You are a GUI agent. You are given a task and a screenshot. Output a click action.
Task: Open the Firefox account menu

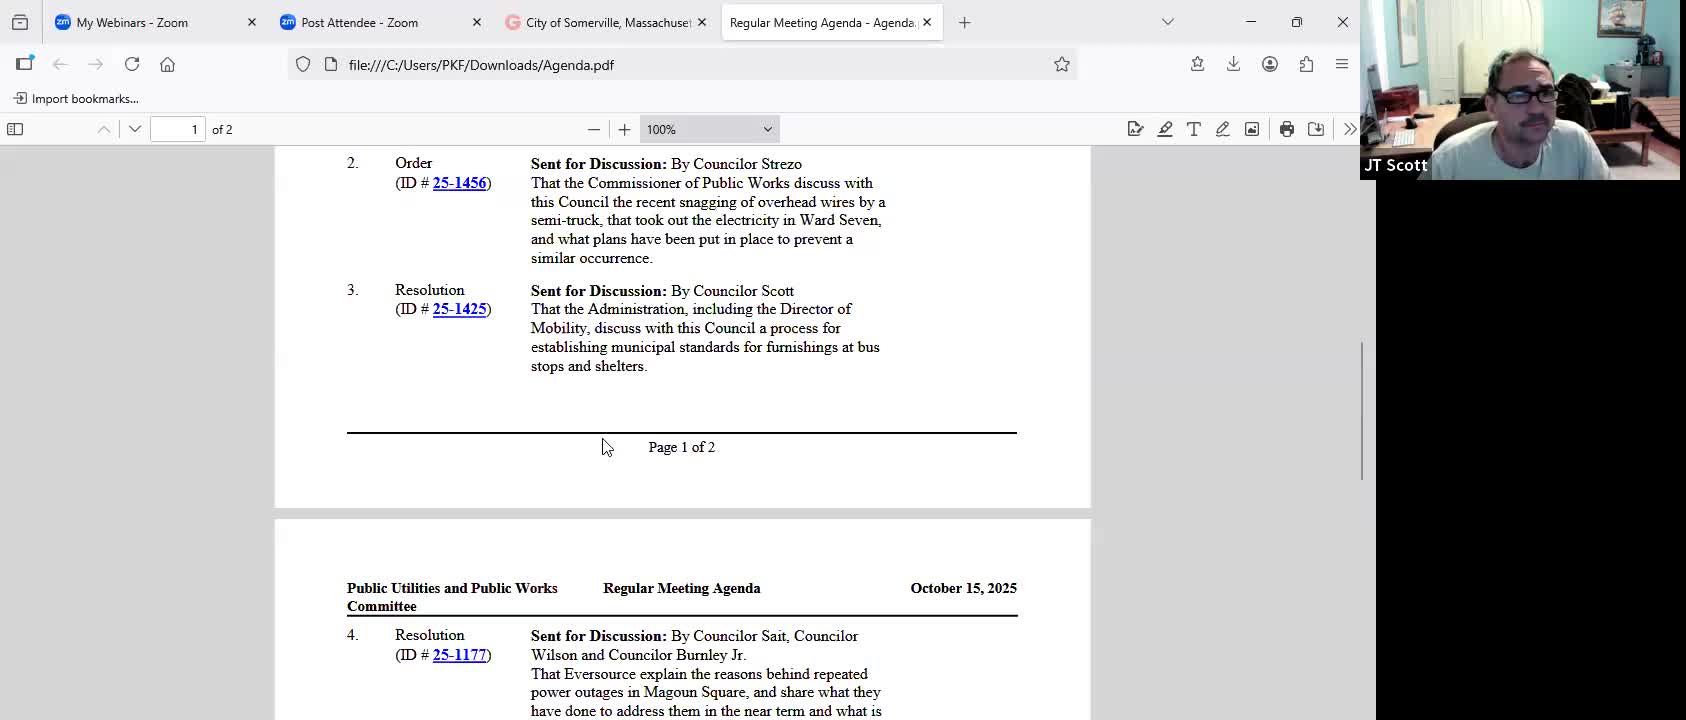pos(1270,64)
